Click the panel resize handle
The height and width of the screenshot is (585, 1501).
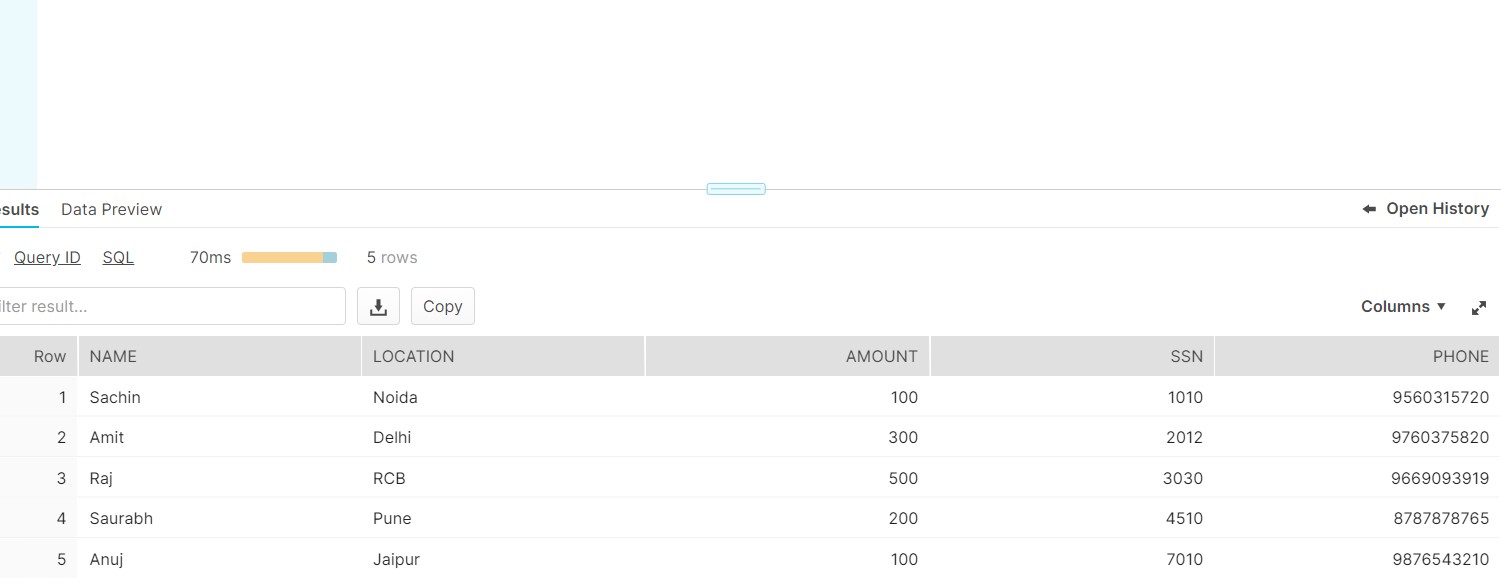tap(736, 188)
